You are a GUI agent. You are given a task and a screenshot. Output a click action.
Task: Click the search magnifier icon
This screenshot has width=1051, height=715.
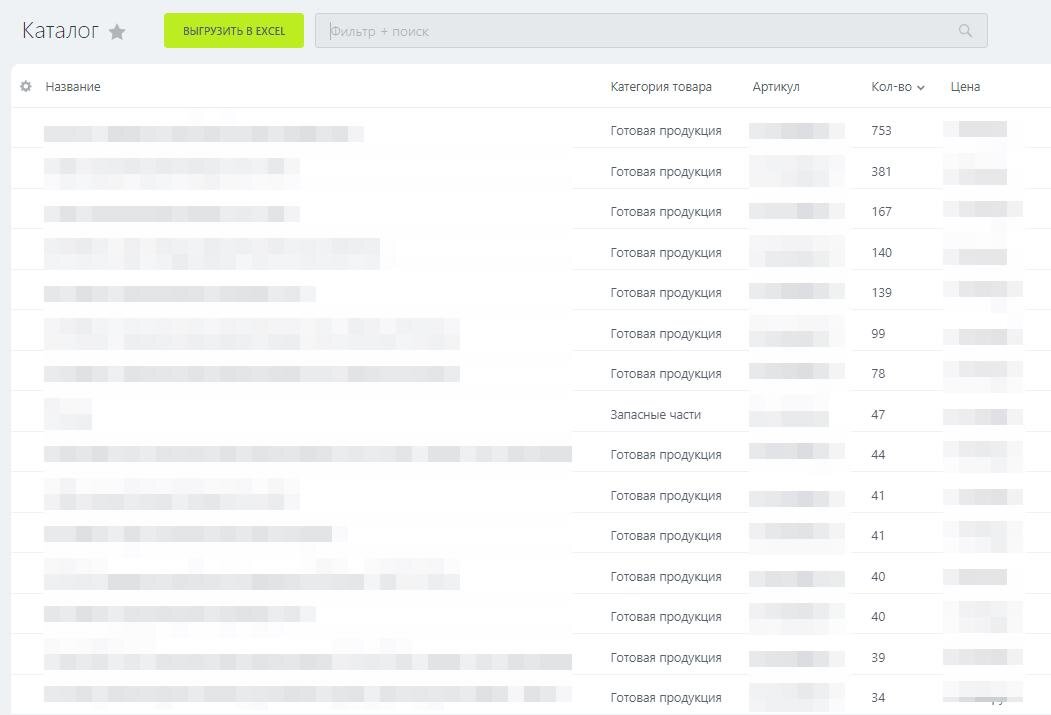point(965,31)
